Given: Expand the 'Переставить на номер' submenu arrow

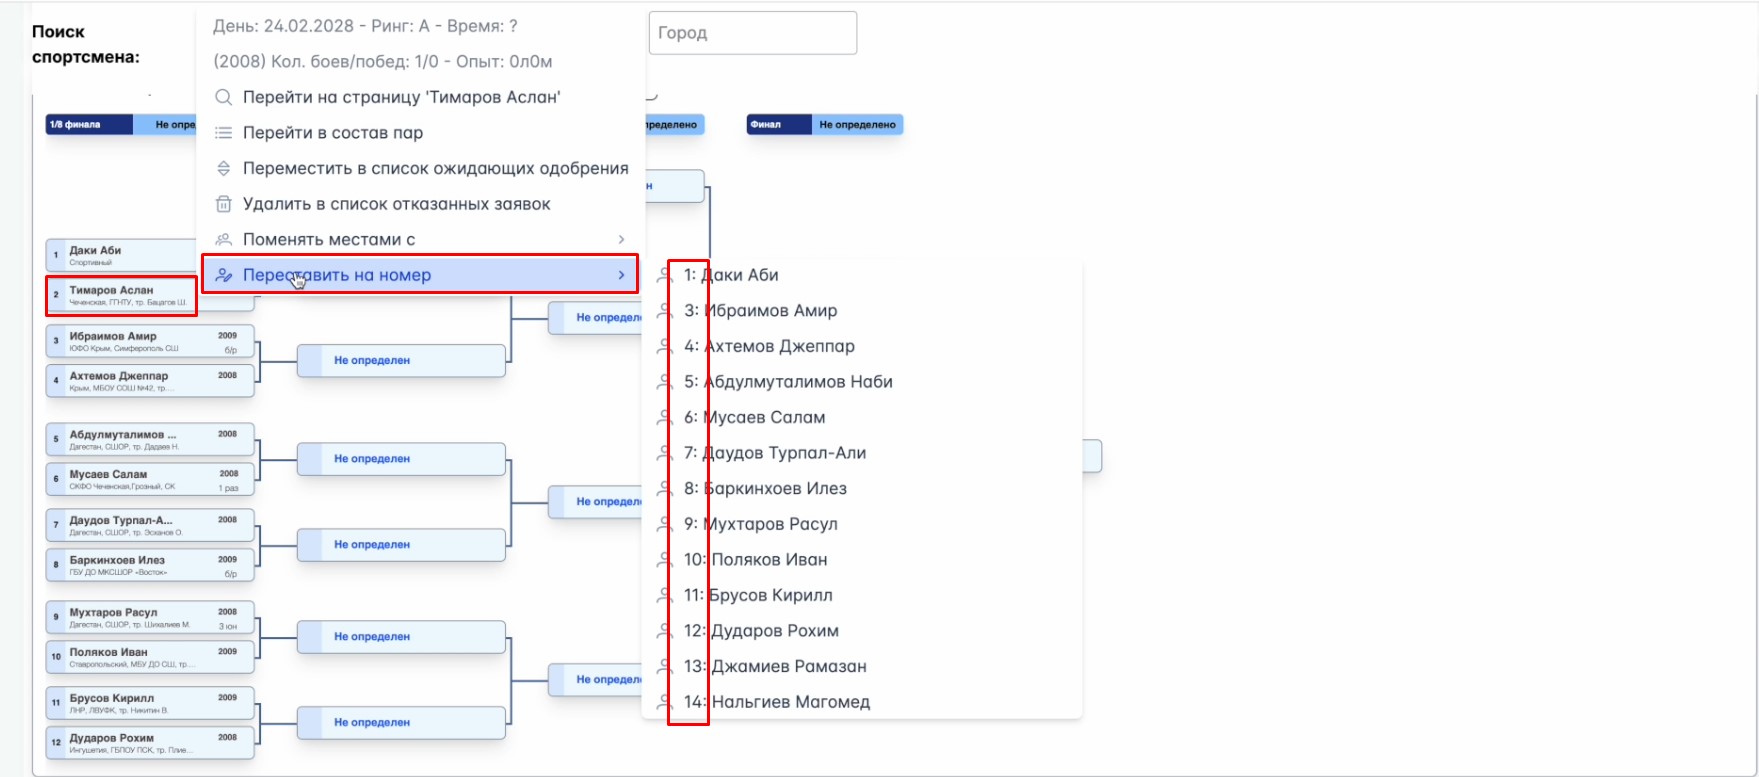Looking at the screenshot, I should (x=621, y=275).
